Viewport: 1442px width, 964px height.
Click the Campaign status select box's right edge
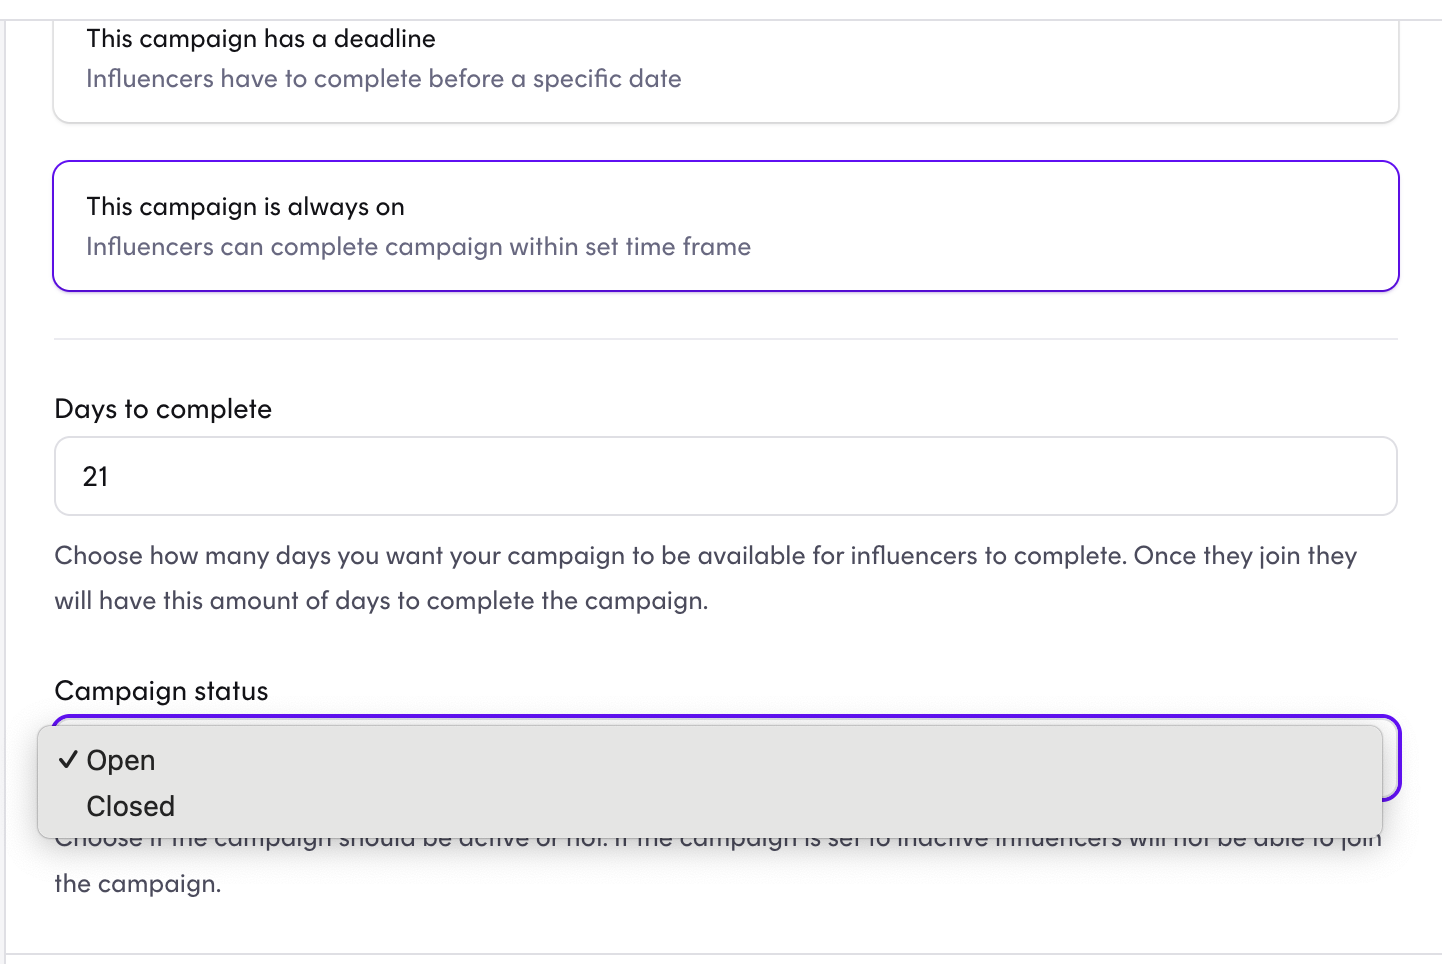tap(1391, 760)
